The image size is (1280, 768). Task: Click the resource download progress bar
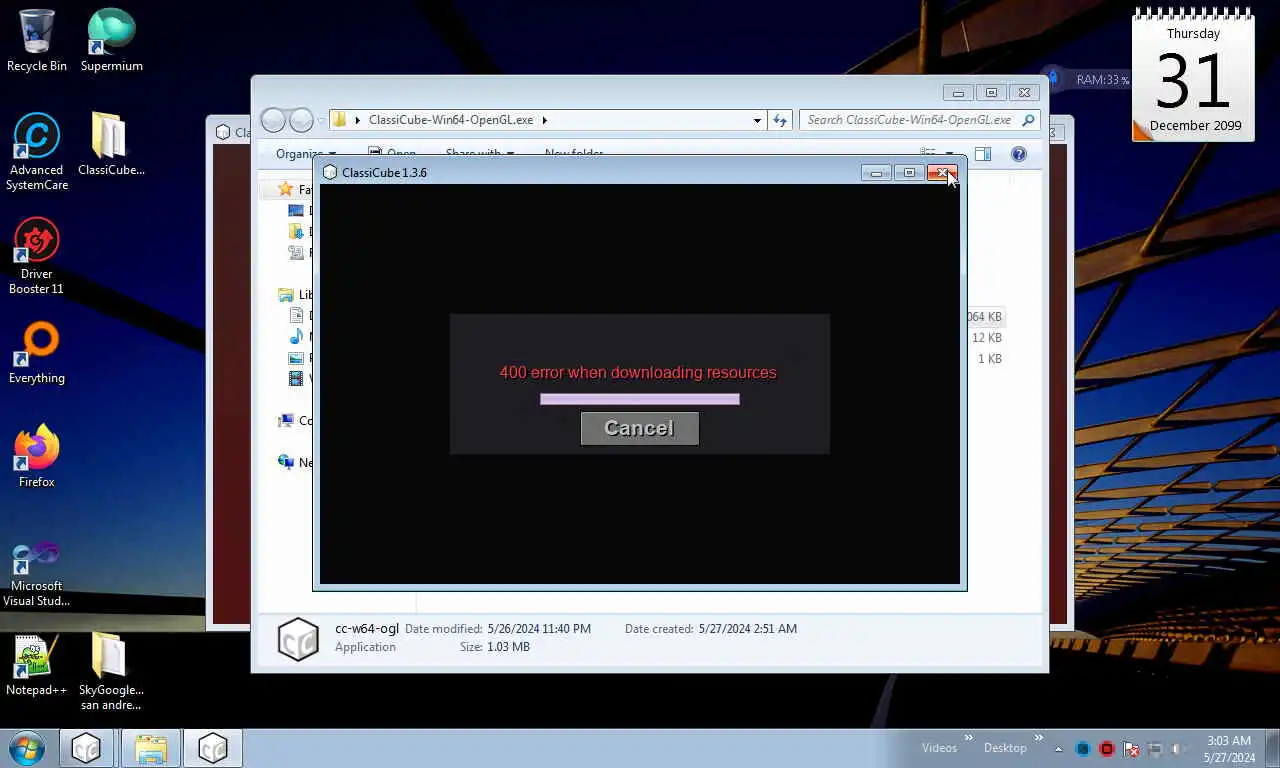click(640, 399)
